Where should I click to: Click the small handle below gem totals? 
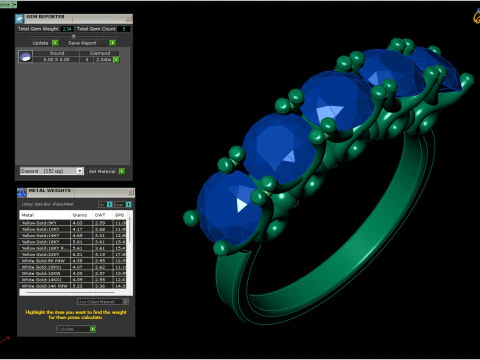[x=74, y=36]
